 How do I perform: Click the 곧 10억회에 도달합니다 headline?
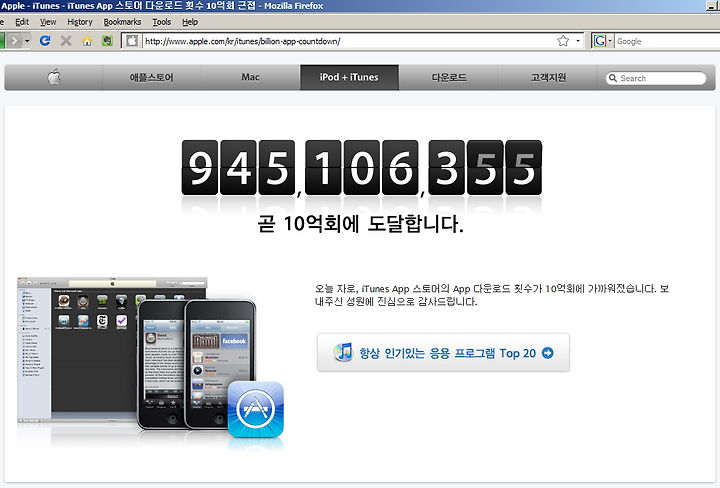[x=360, y=224]
